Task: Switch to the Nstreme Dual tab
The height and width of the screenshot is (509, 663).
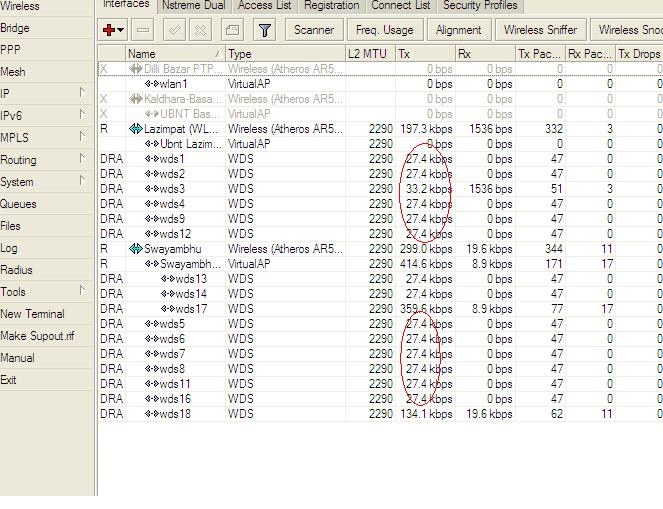Action: point(194,5)
